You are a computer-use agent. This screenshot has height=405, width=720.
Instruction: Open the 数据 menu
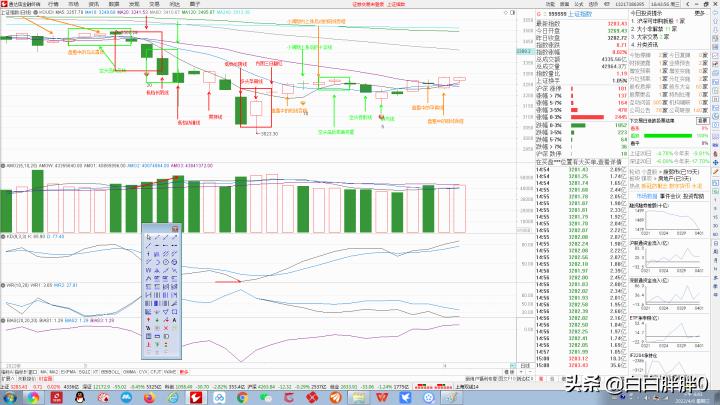click(114, 4)
